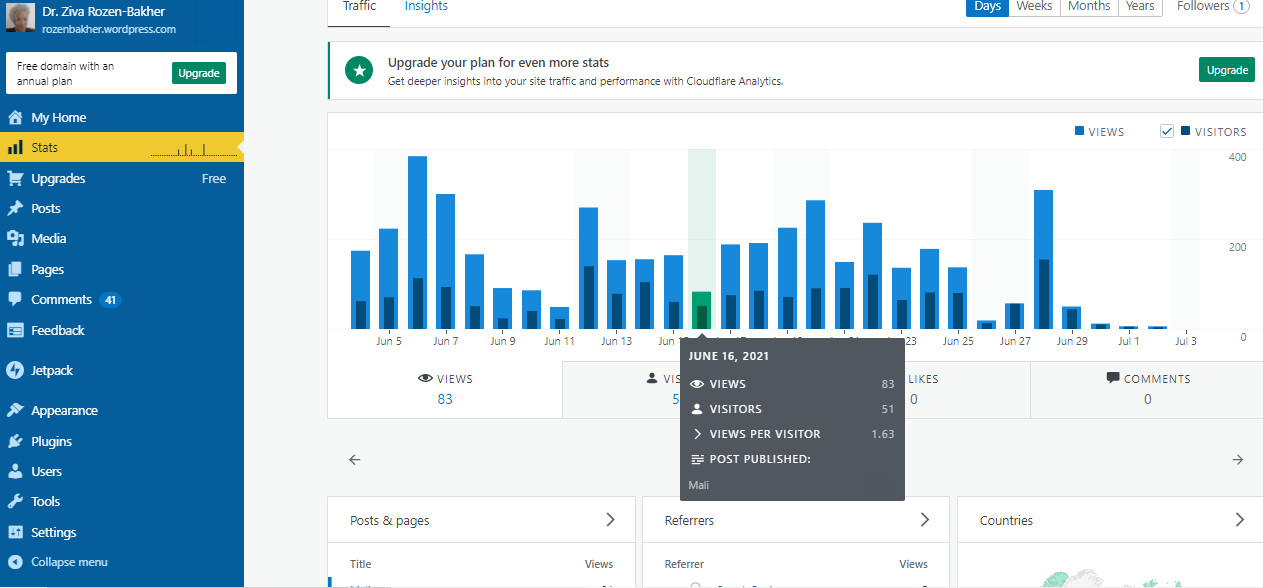Click the Jun 28 views bar
Screen dimensions: 1263x588
(x=1043, y=259)
